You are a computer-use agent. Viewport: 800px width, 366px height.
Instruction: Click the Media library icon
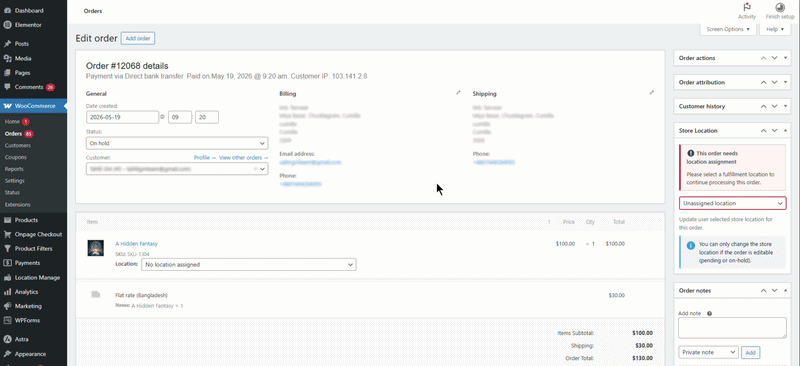[x=7, y=58]
